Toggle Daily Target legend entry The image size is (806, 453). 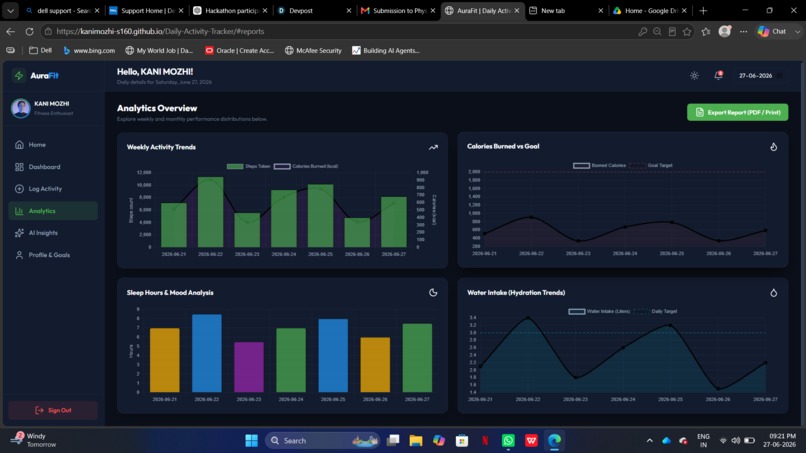pos(655,311)
